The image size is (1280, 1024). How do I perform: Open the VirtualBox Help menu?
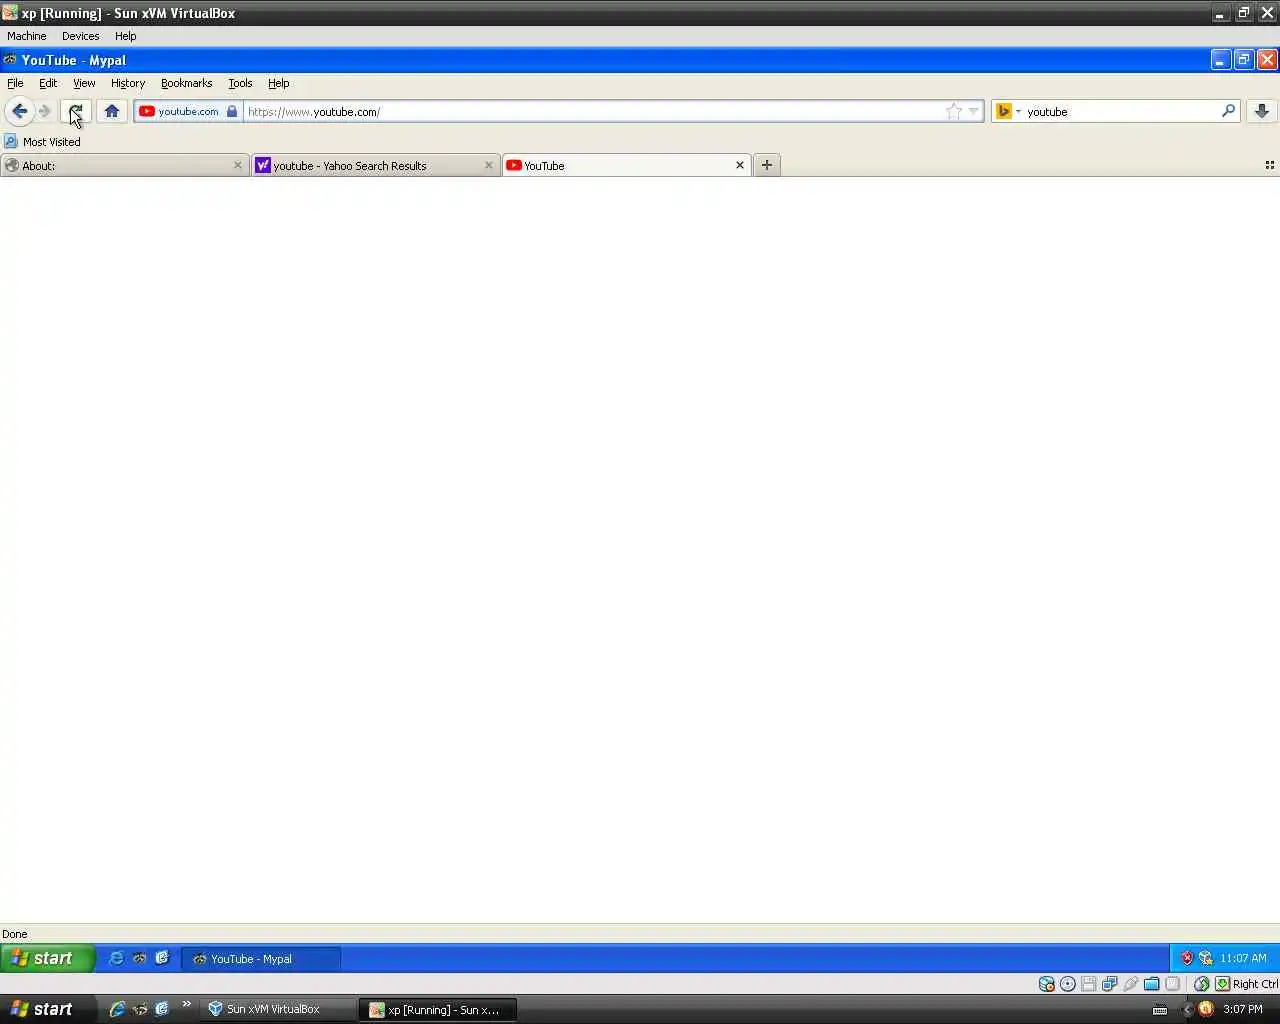tap(125, 36)
